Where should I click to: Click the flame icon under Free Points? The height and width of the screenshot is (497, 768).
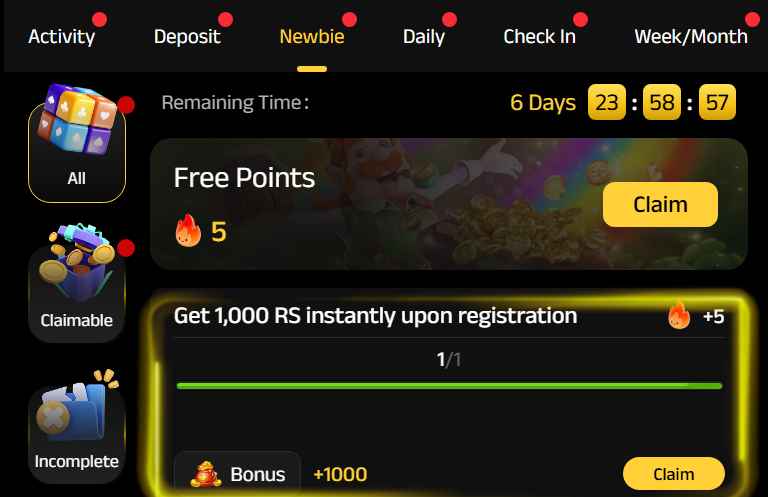click(x=189, y=230)
